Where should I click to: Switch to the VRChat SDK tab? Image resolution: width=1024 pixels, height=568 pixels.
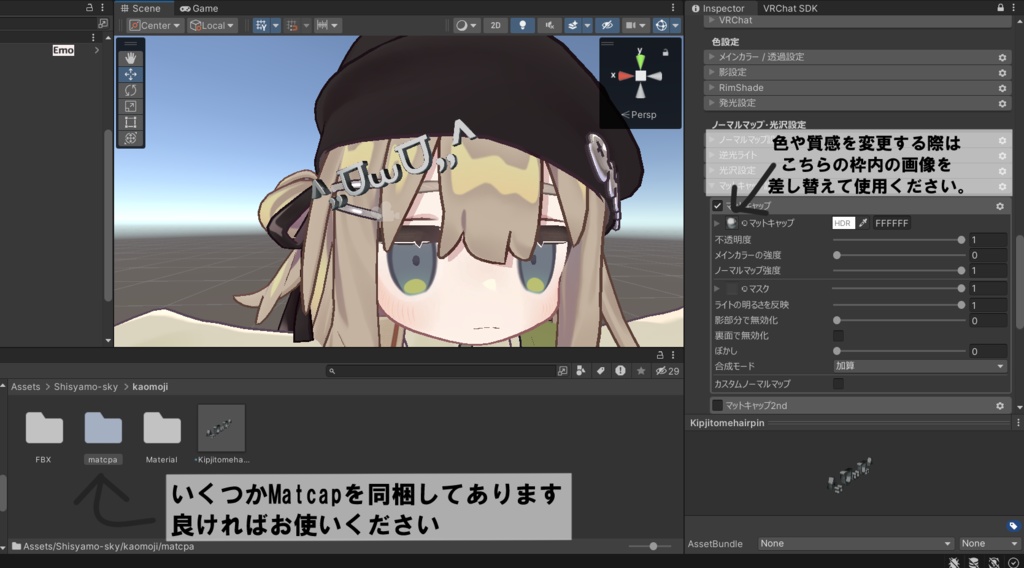point(790,8)
